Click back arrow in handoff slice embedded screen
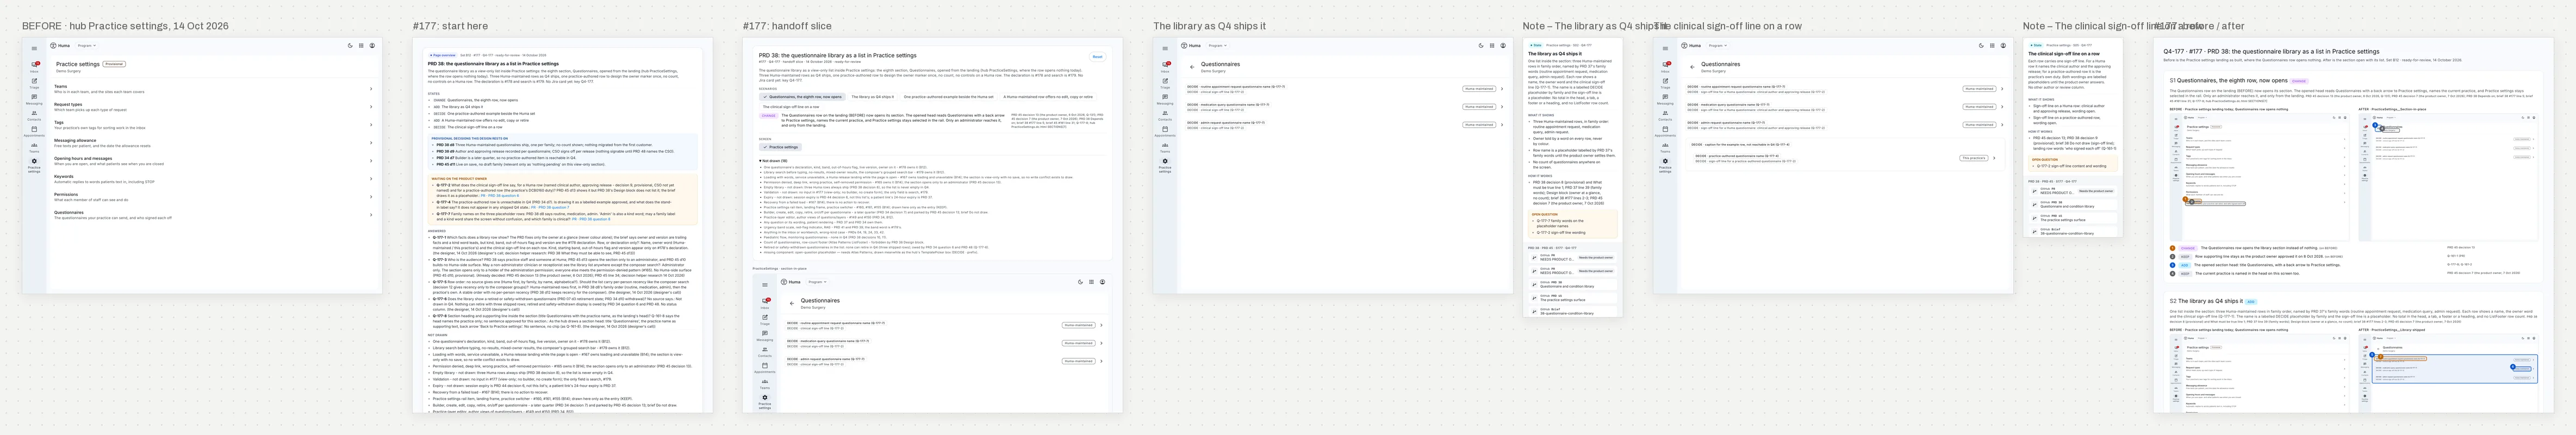Image resolution: width=2576 pixels, height=435 pixels. (792, 303)
